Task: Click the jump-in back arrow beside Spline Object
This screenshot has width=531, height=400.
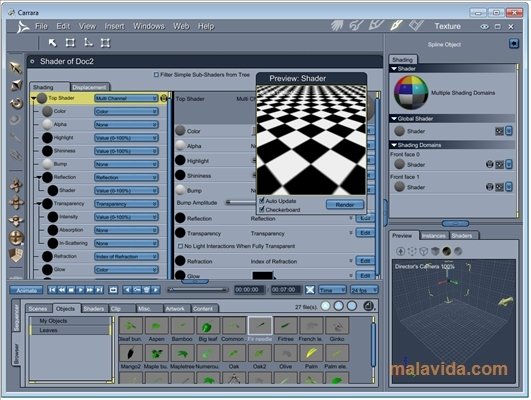Action: [514, 44]
